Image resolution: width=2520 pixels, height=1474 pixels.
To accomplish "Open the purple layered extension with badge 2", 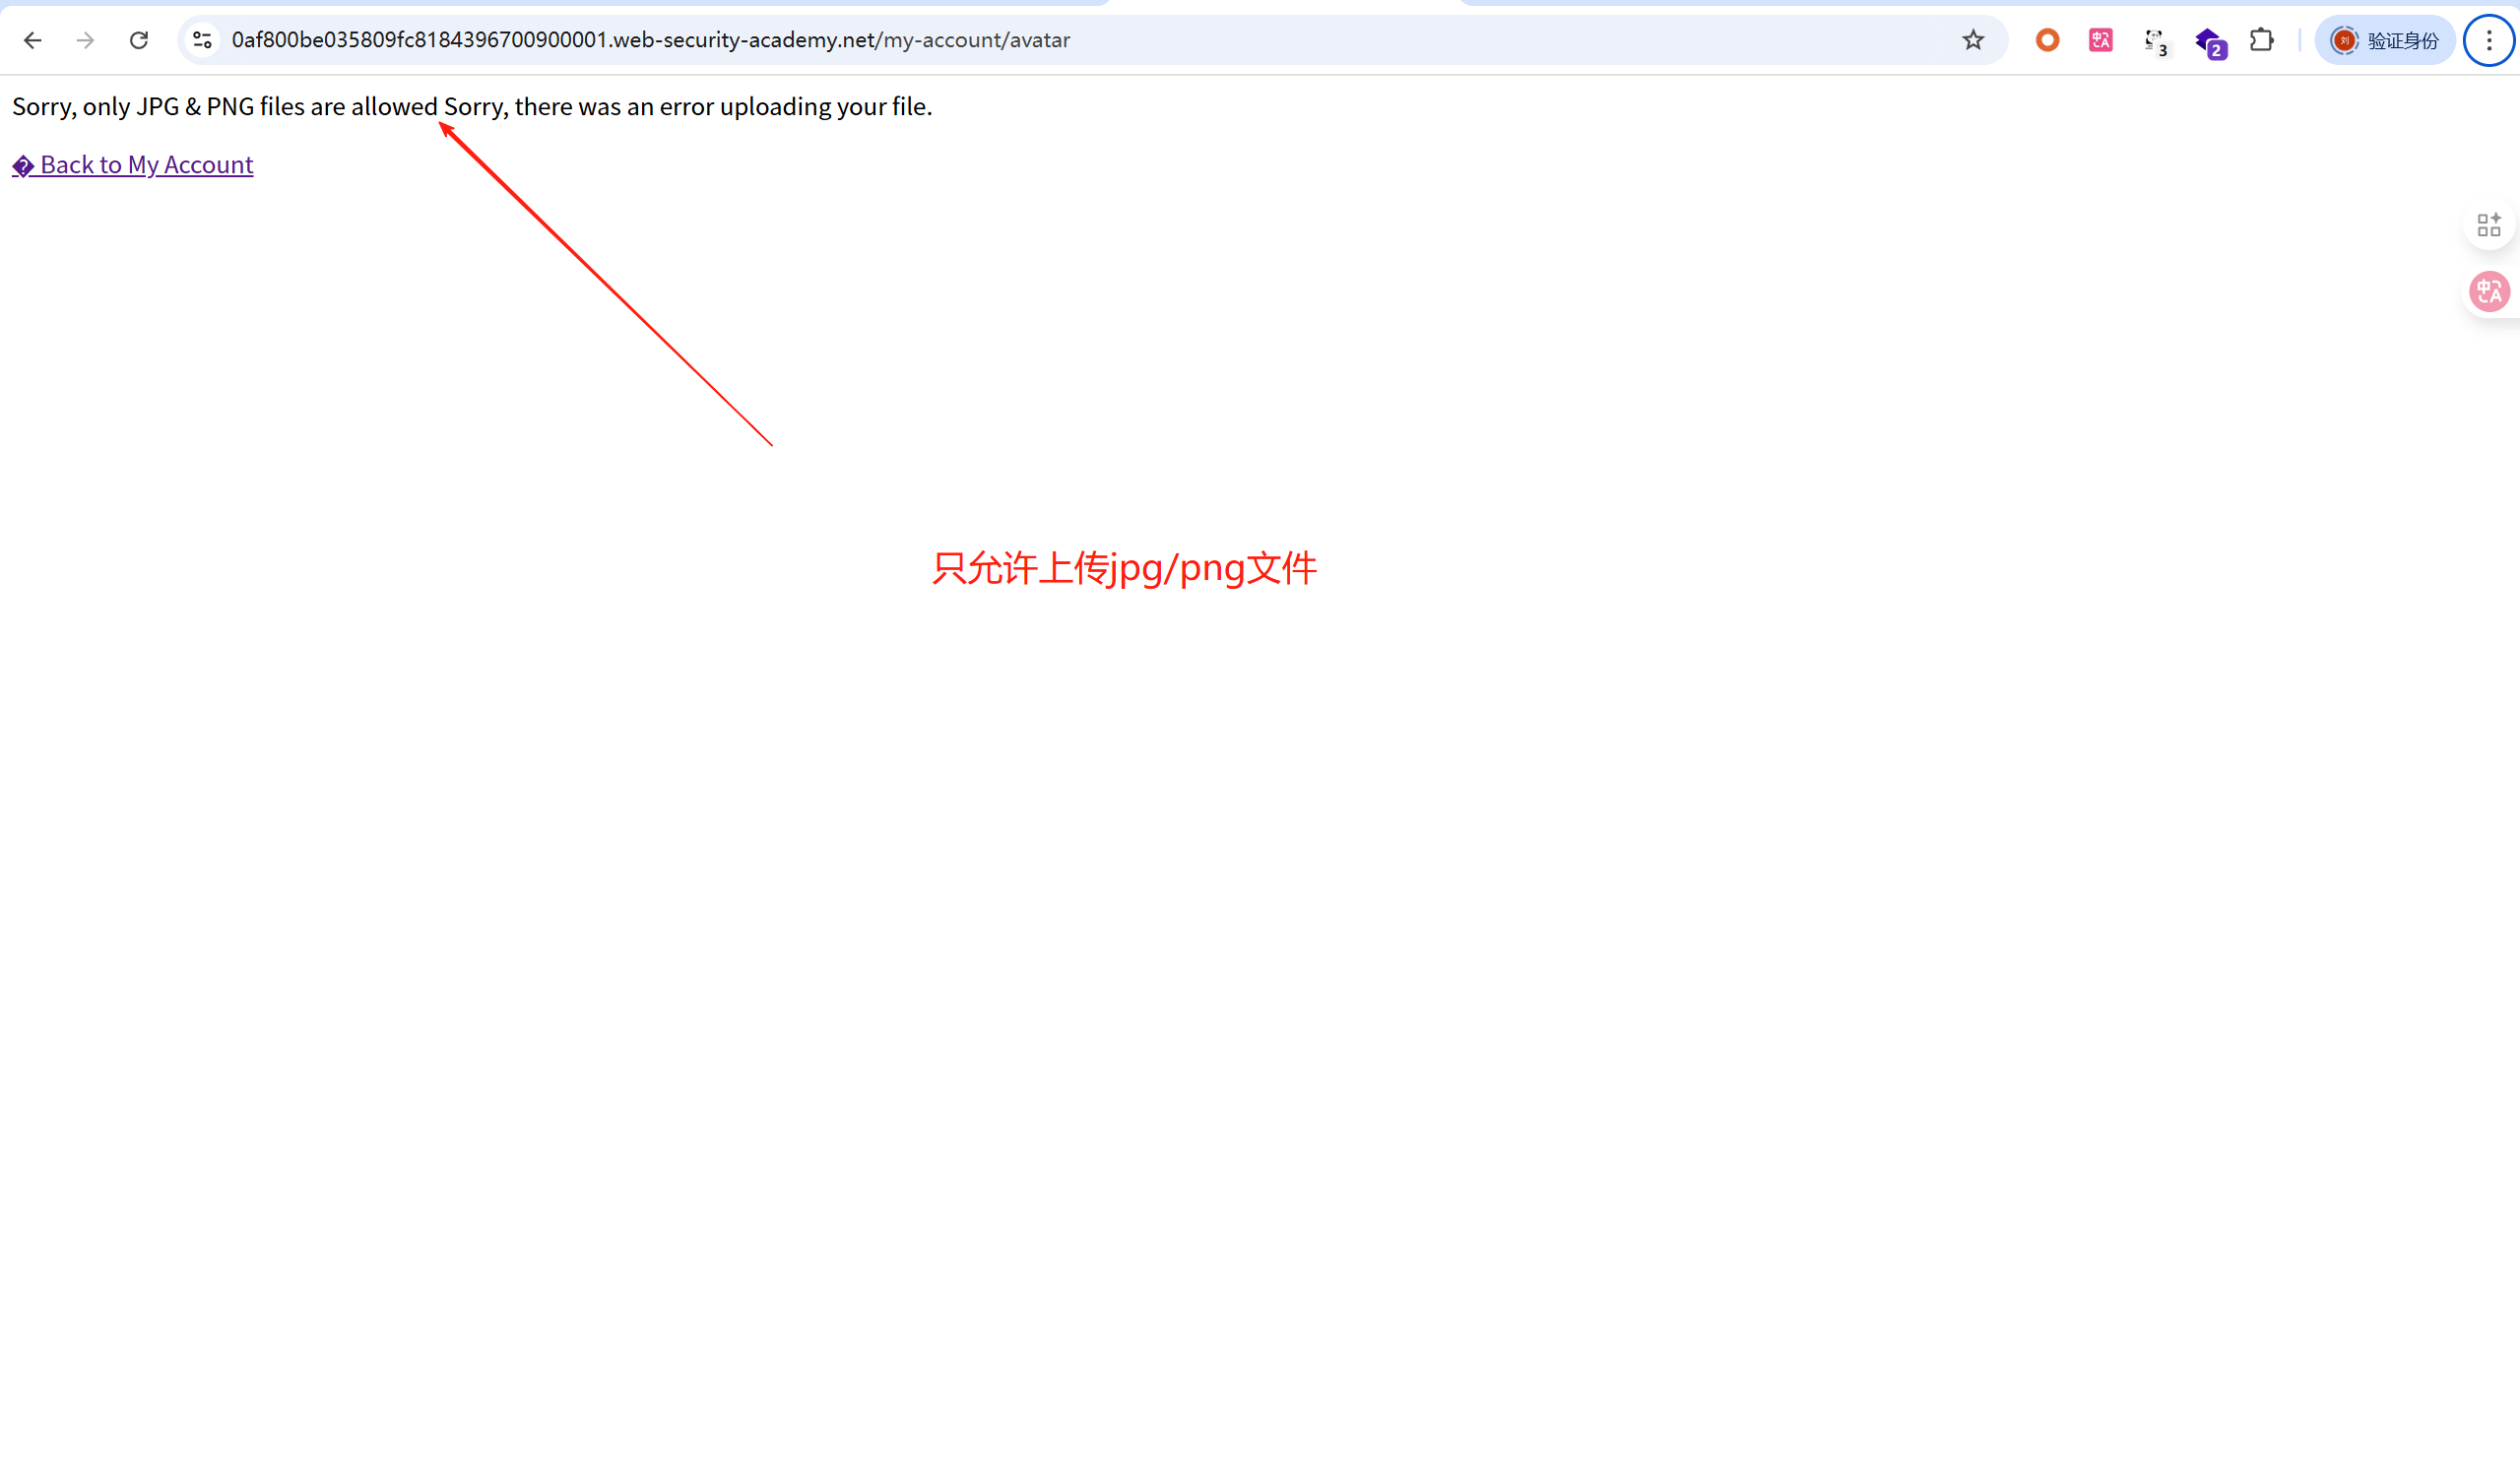I will 2208,41.
